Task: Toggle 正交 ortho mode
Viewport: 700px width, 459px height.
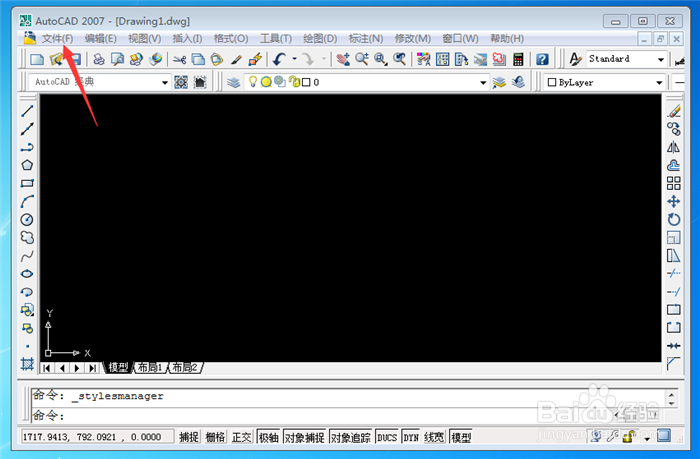Action: (242, 437)
